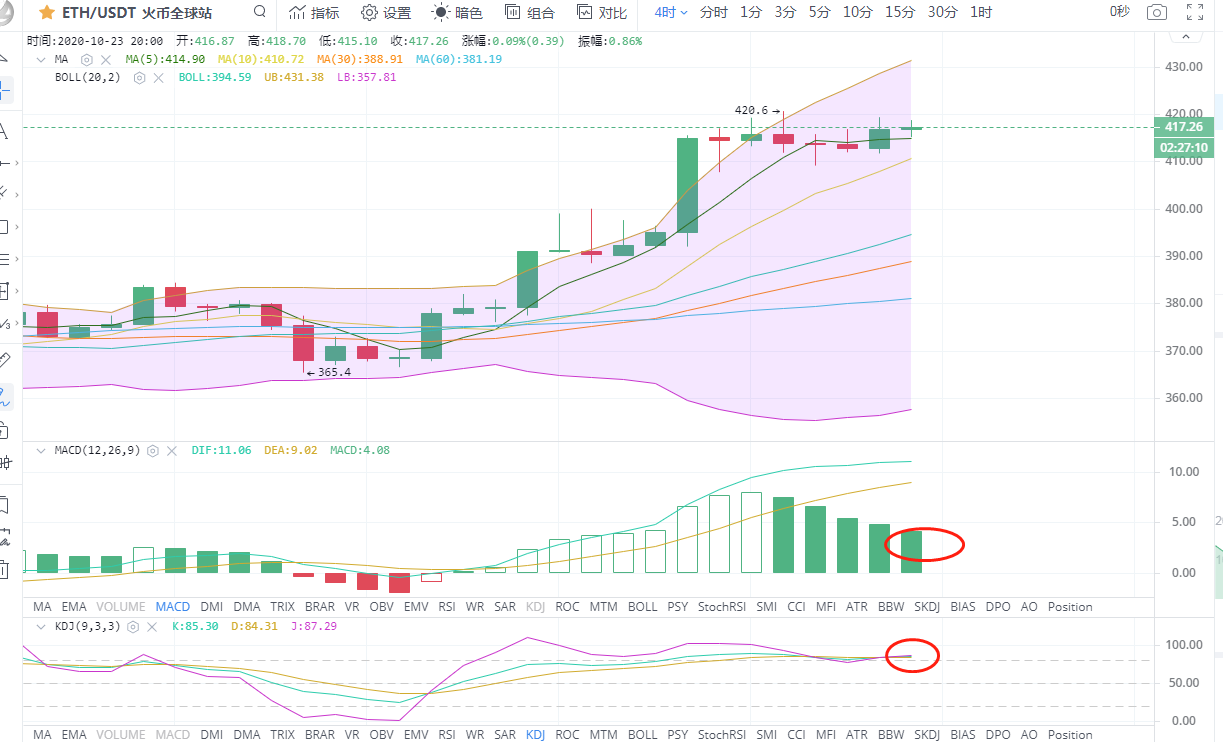Enter fullscreen mode via top-right icon
Screen dimensions: 1223x742
[1193, 13]
